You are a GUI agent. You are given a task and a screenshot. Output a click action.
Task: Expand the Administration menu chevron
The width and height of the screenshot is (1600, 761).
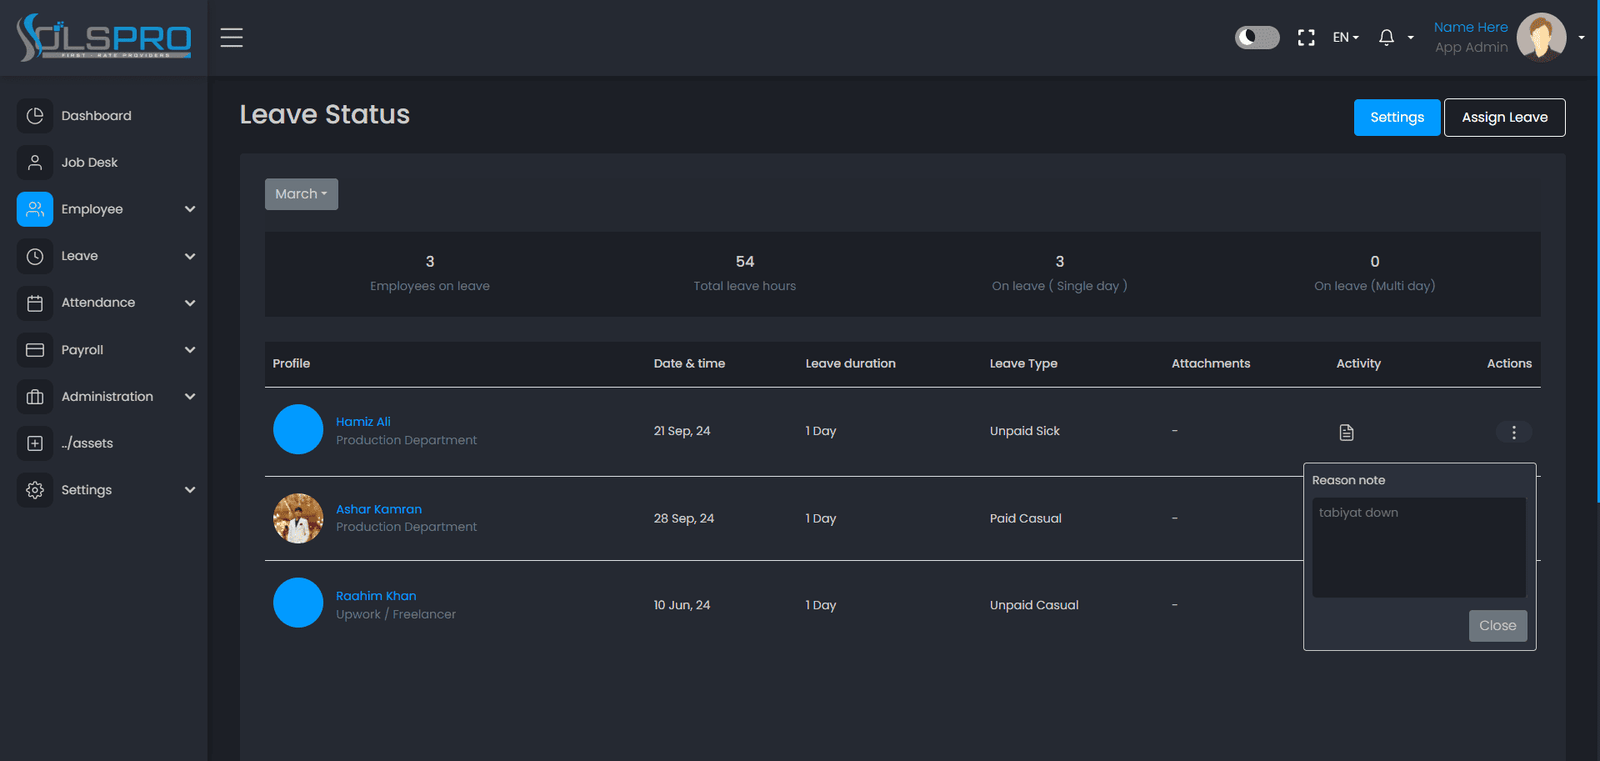click(190, 397)
